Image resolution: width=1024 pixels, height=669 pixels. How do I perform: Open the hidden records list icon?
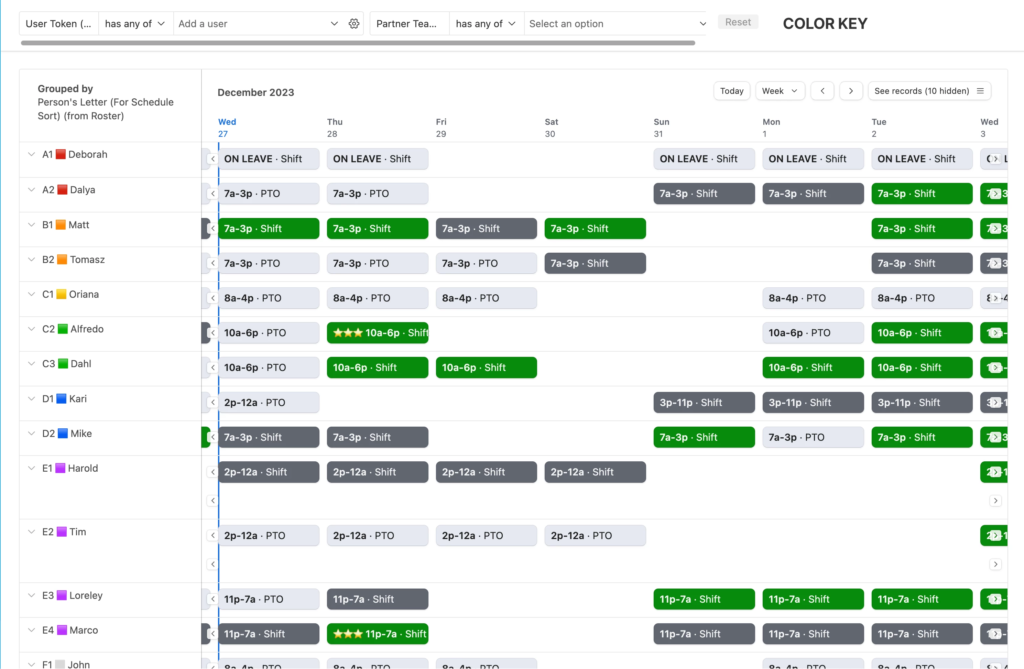coord(980,91)
